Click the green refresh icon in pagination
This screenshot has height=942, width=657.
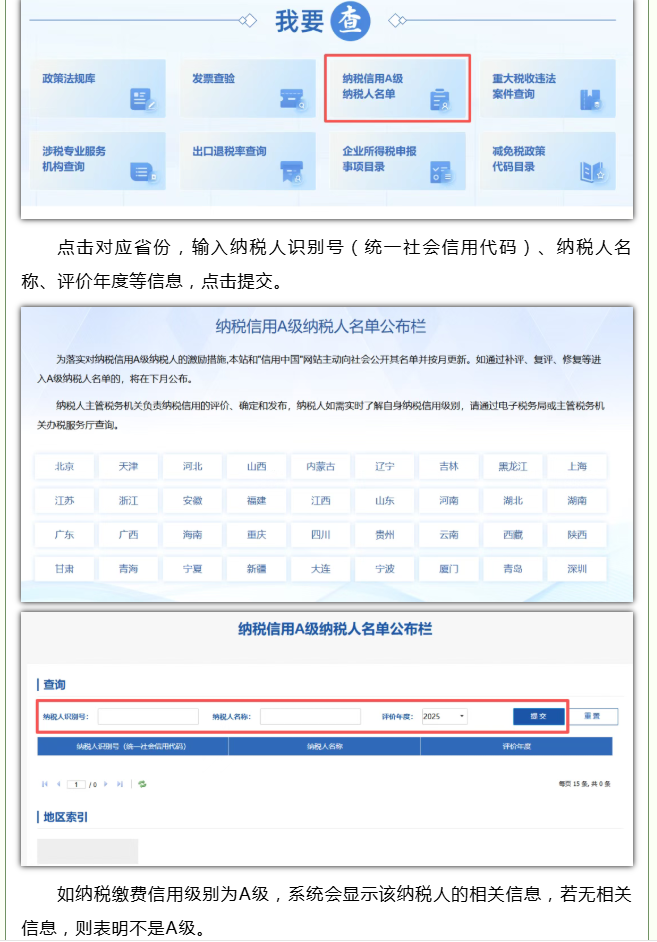142,784
